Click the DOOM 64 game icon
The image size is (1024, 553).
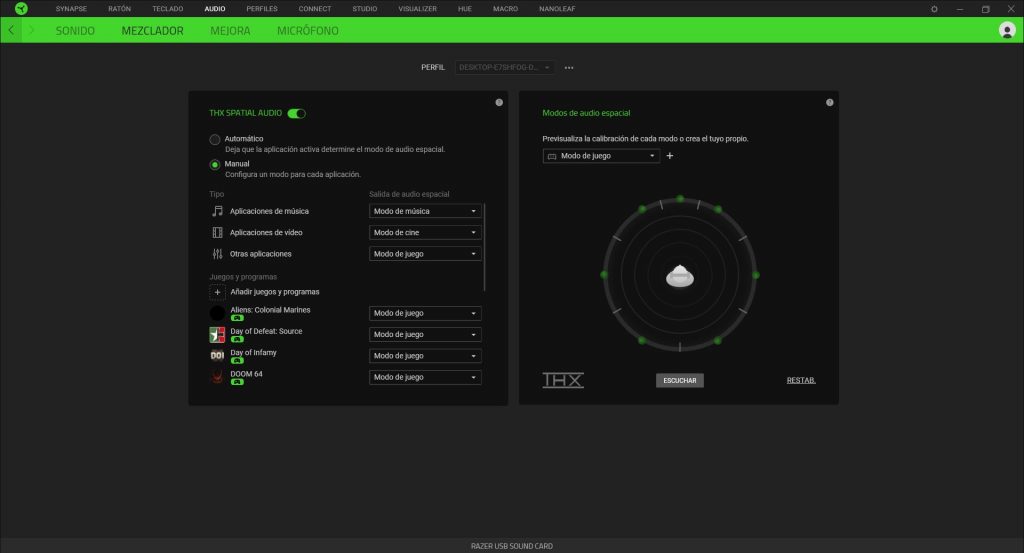217,377
